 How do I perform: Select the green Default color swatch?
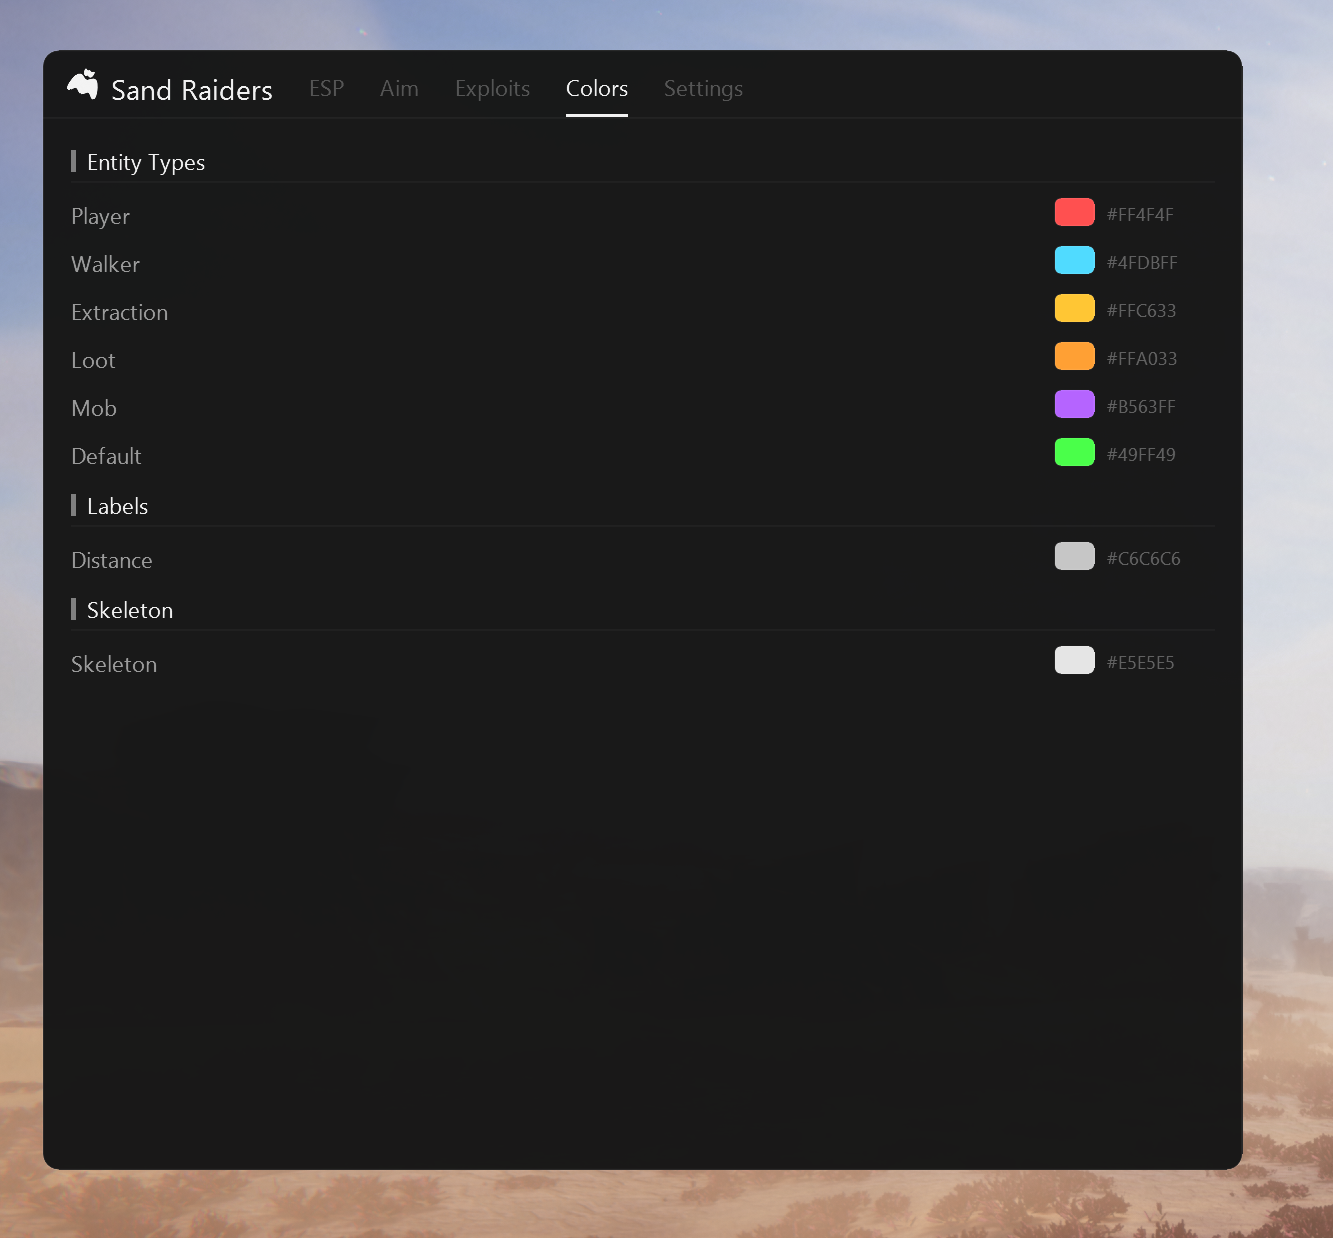[1075, 452]
